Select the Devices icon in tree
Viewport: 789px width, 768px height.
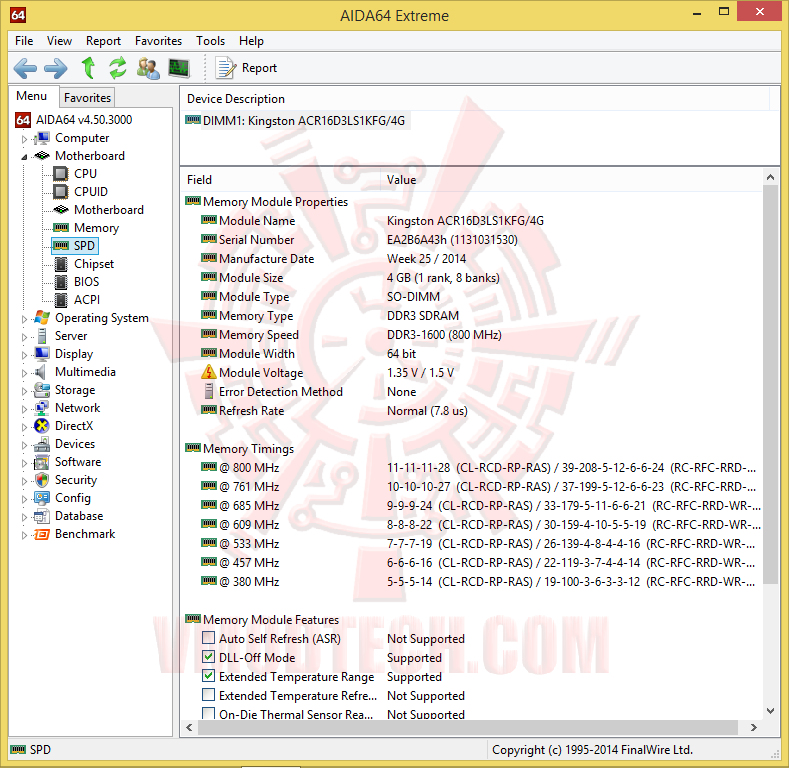coord(42,444)
